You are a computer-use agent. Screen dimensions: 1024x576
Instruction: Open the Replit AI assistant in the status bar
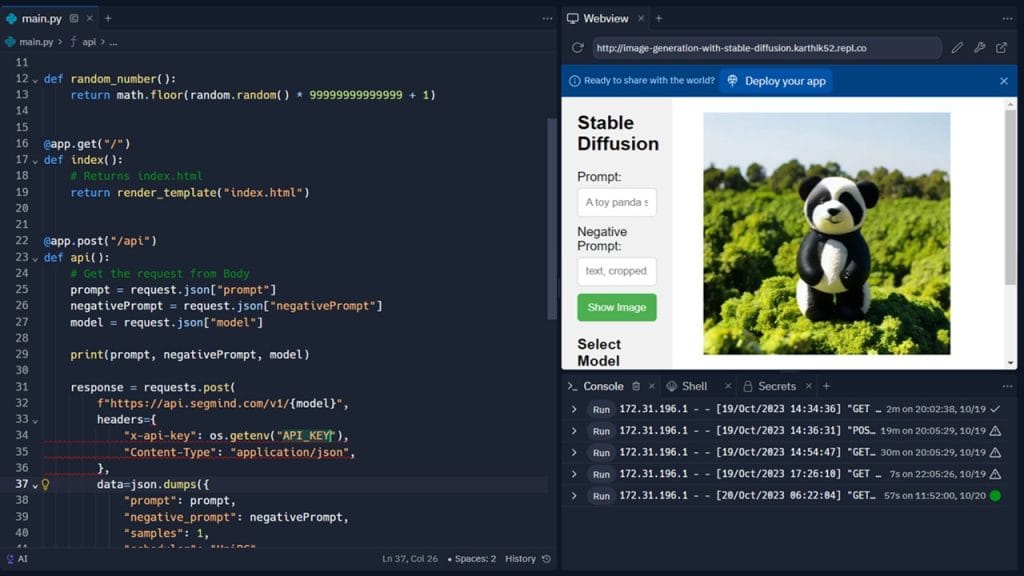[19, 558]
